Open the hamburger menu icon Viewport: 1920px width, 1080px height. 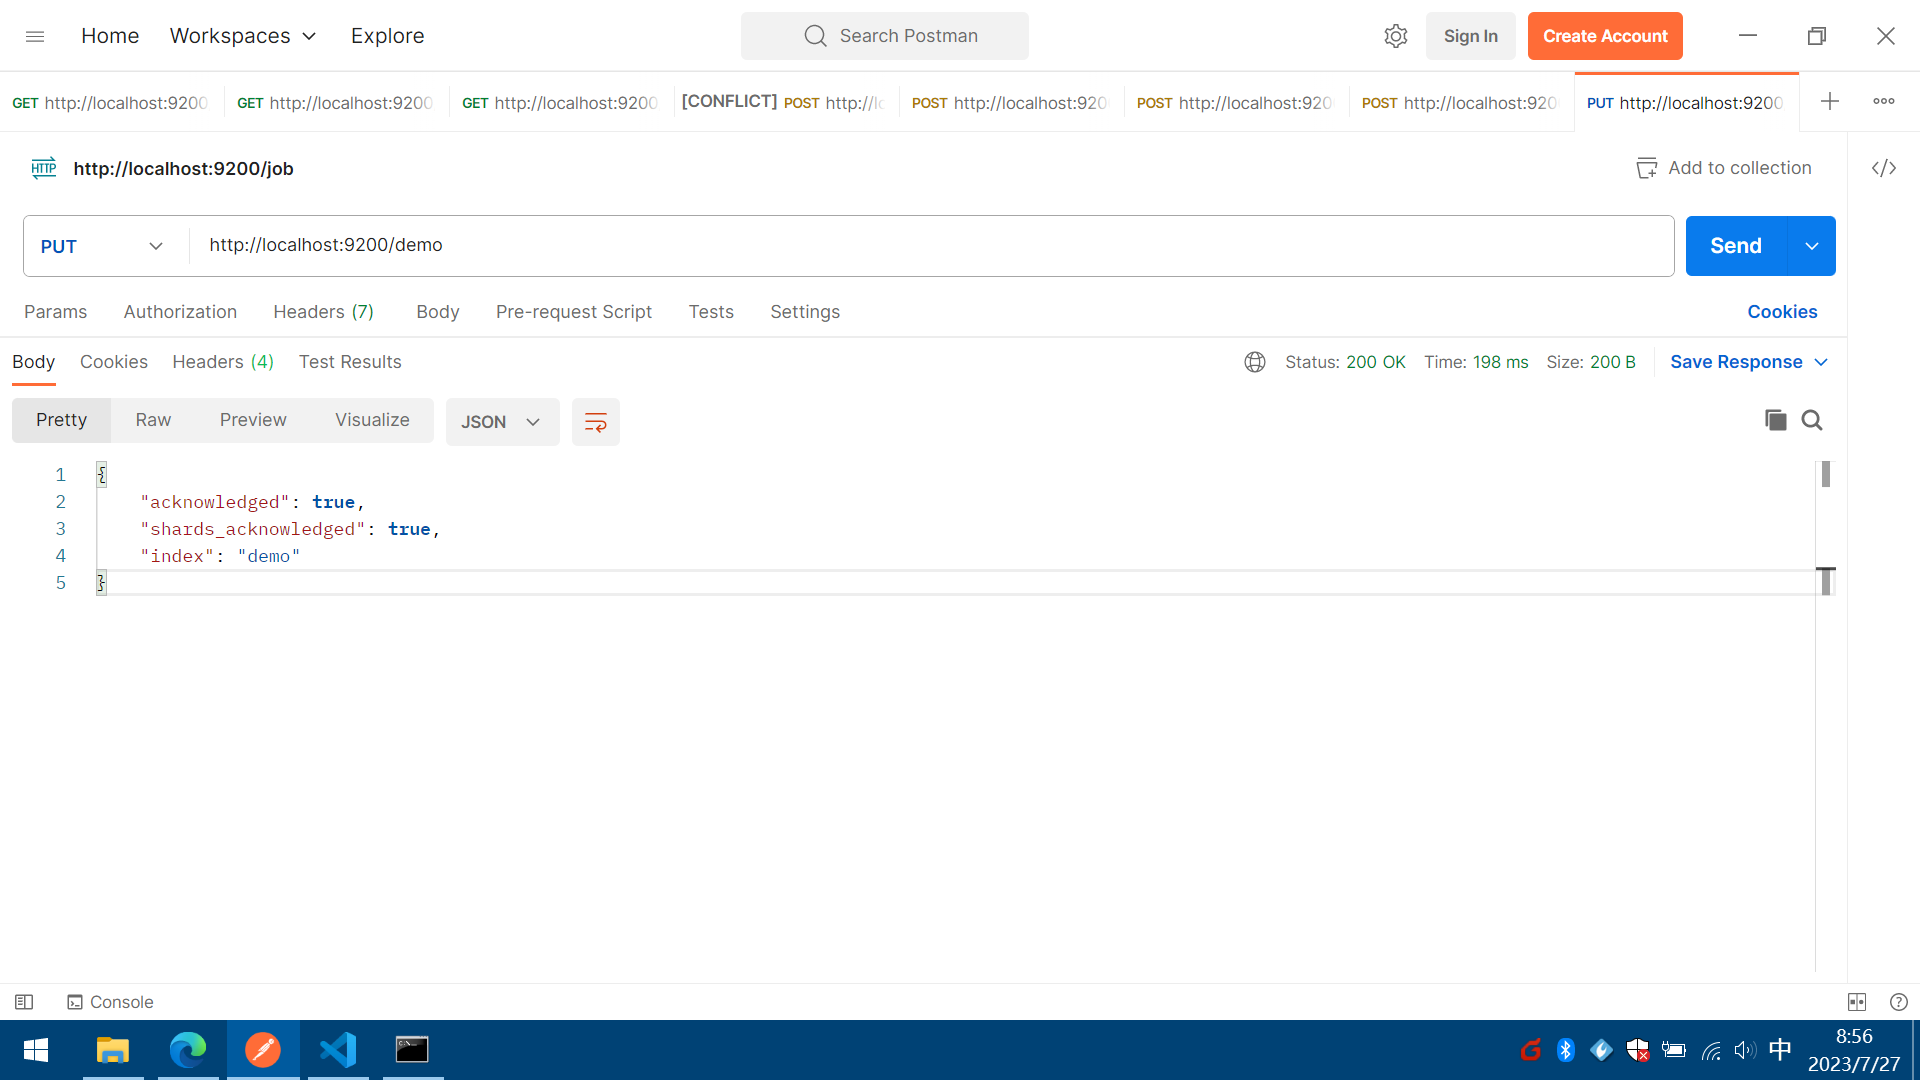coord(35,36)
